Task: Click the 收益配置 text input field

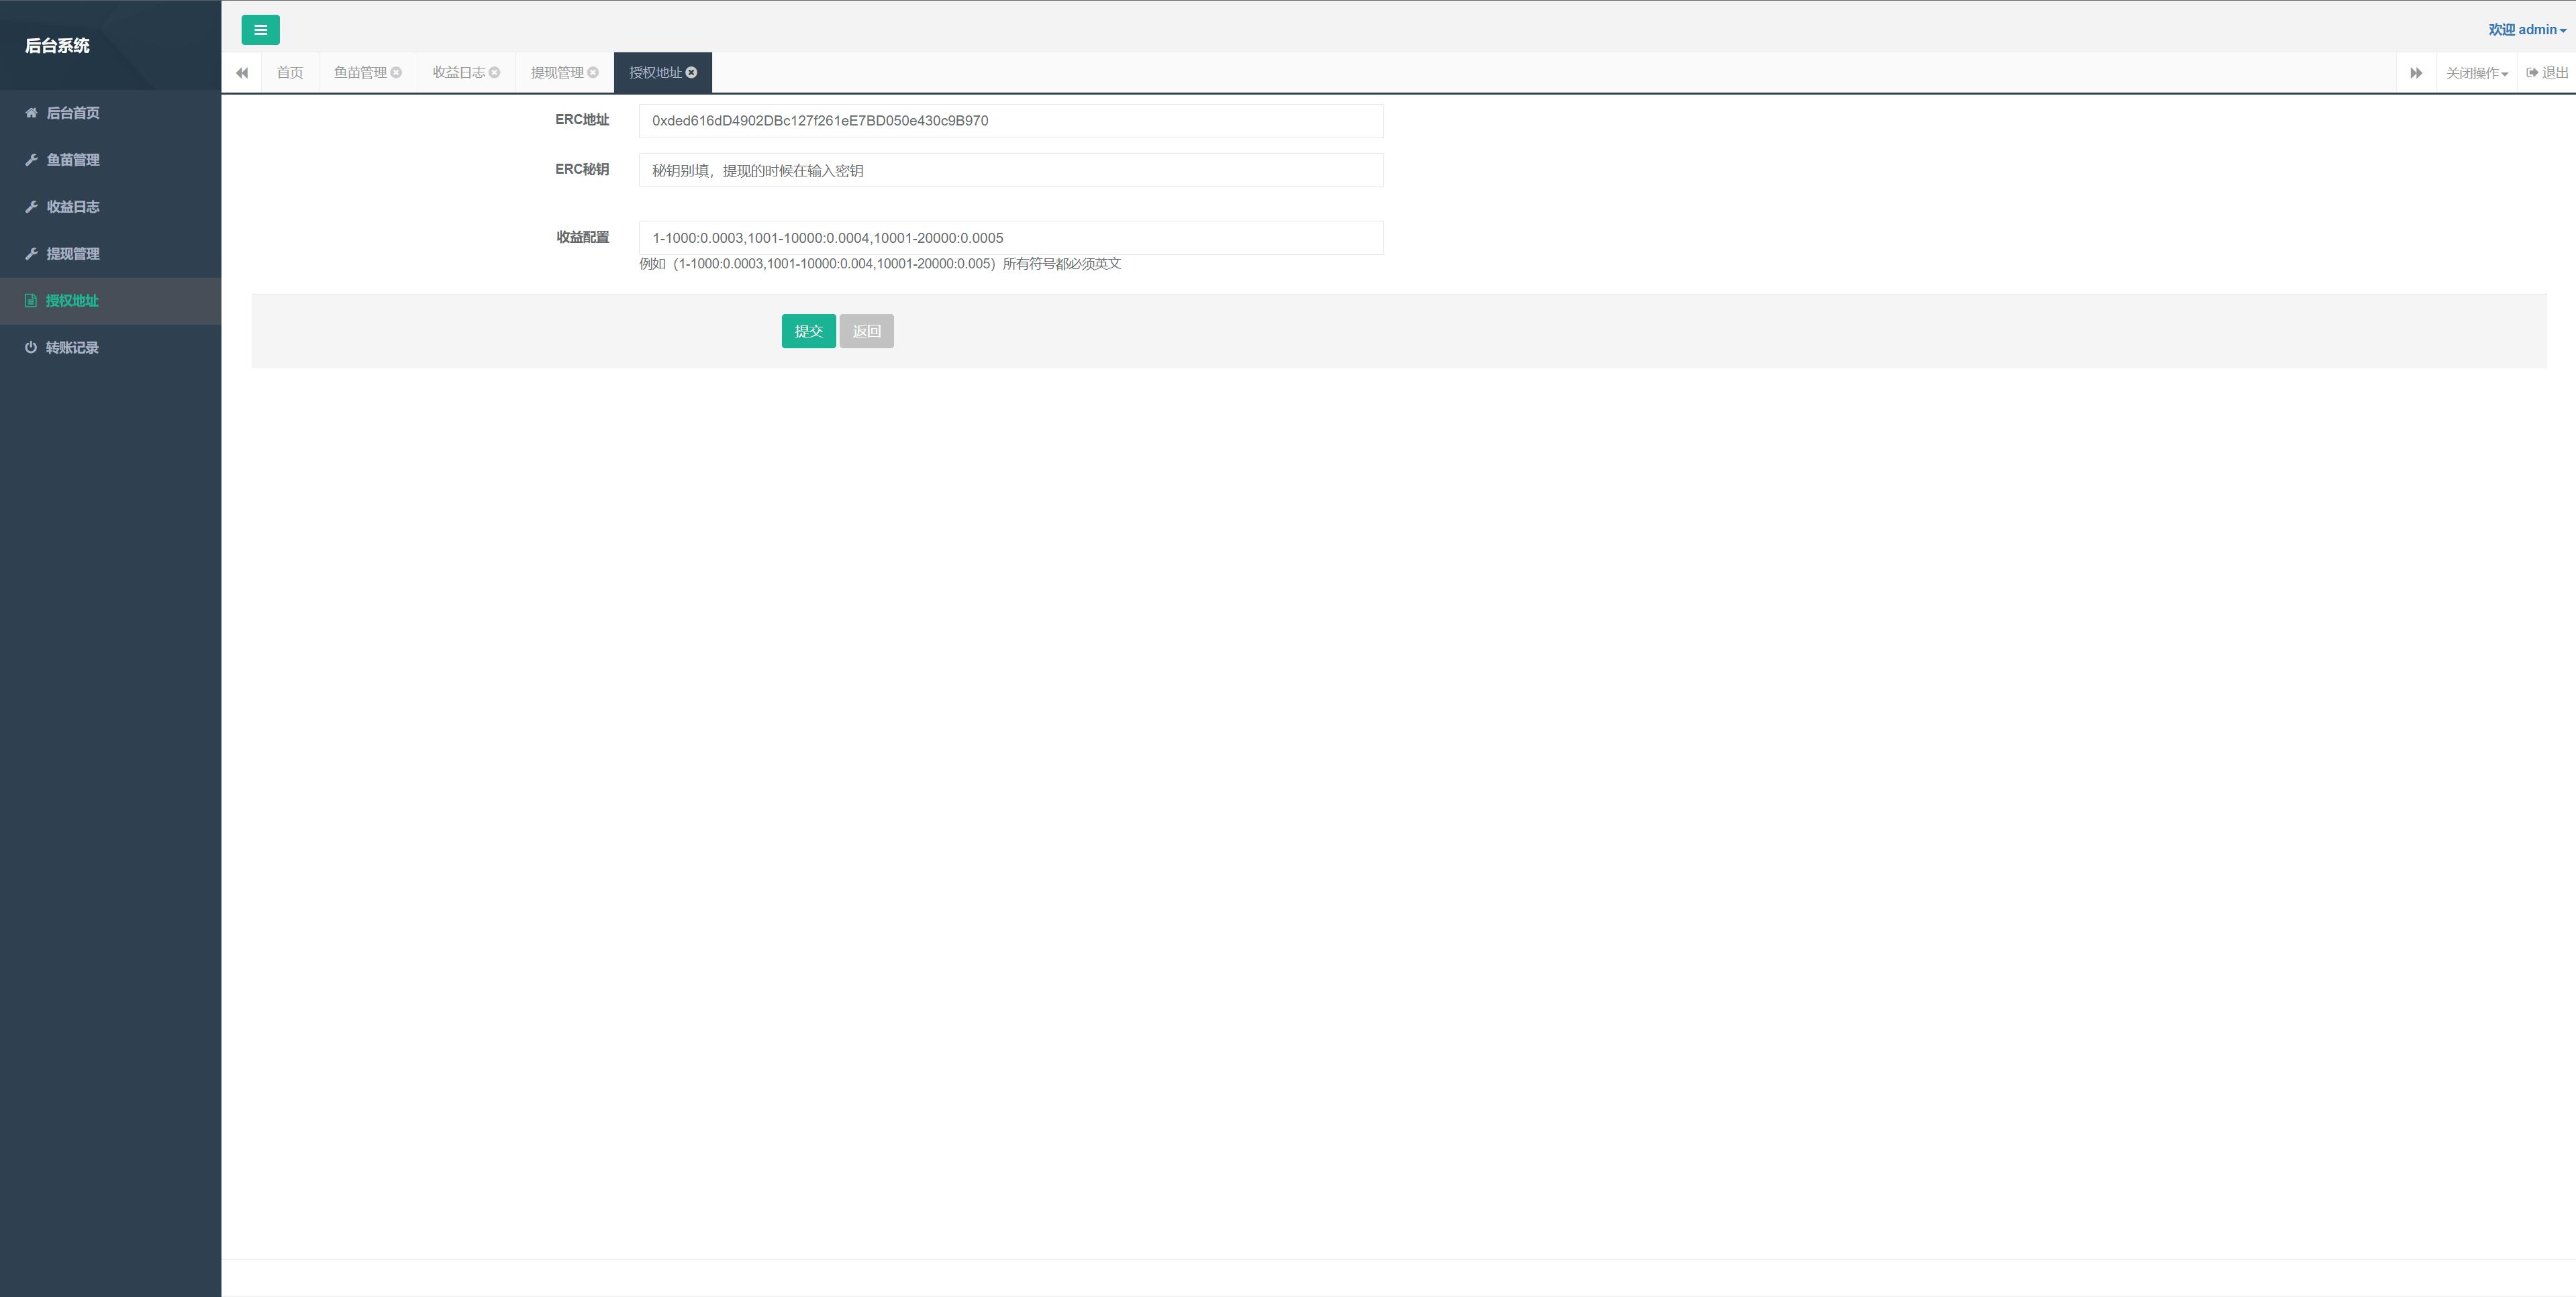Action: 1009,237
